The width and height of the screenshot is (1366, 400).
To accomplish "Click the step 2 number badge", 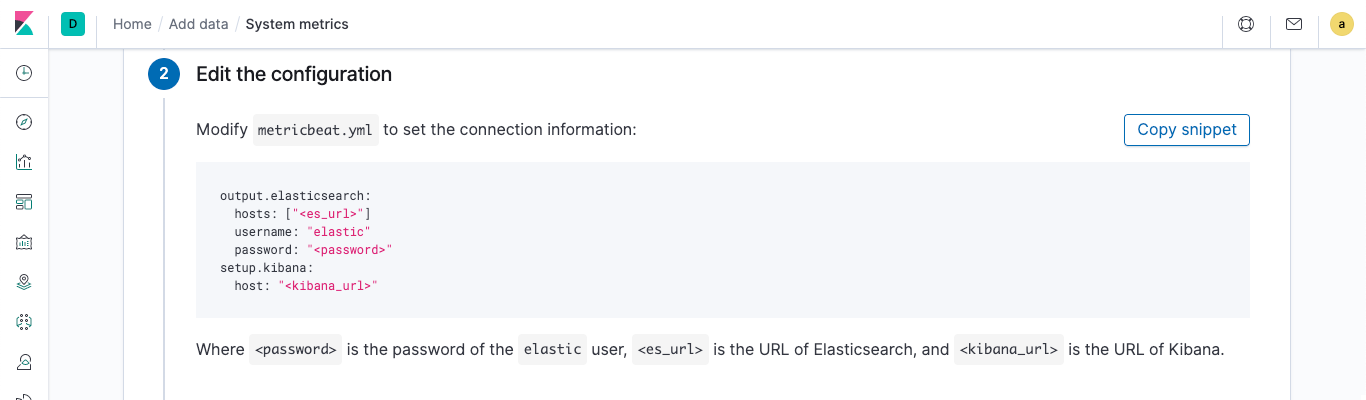I will (x=164, y=74).
